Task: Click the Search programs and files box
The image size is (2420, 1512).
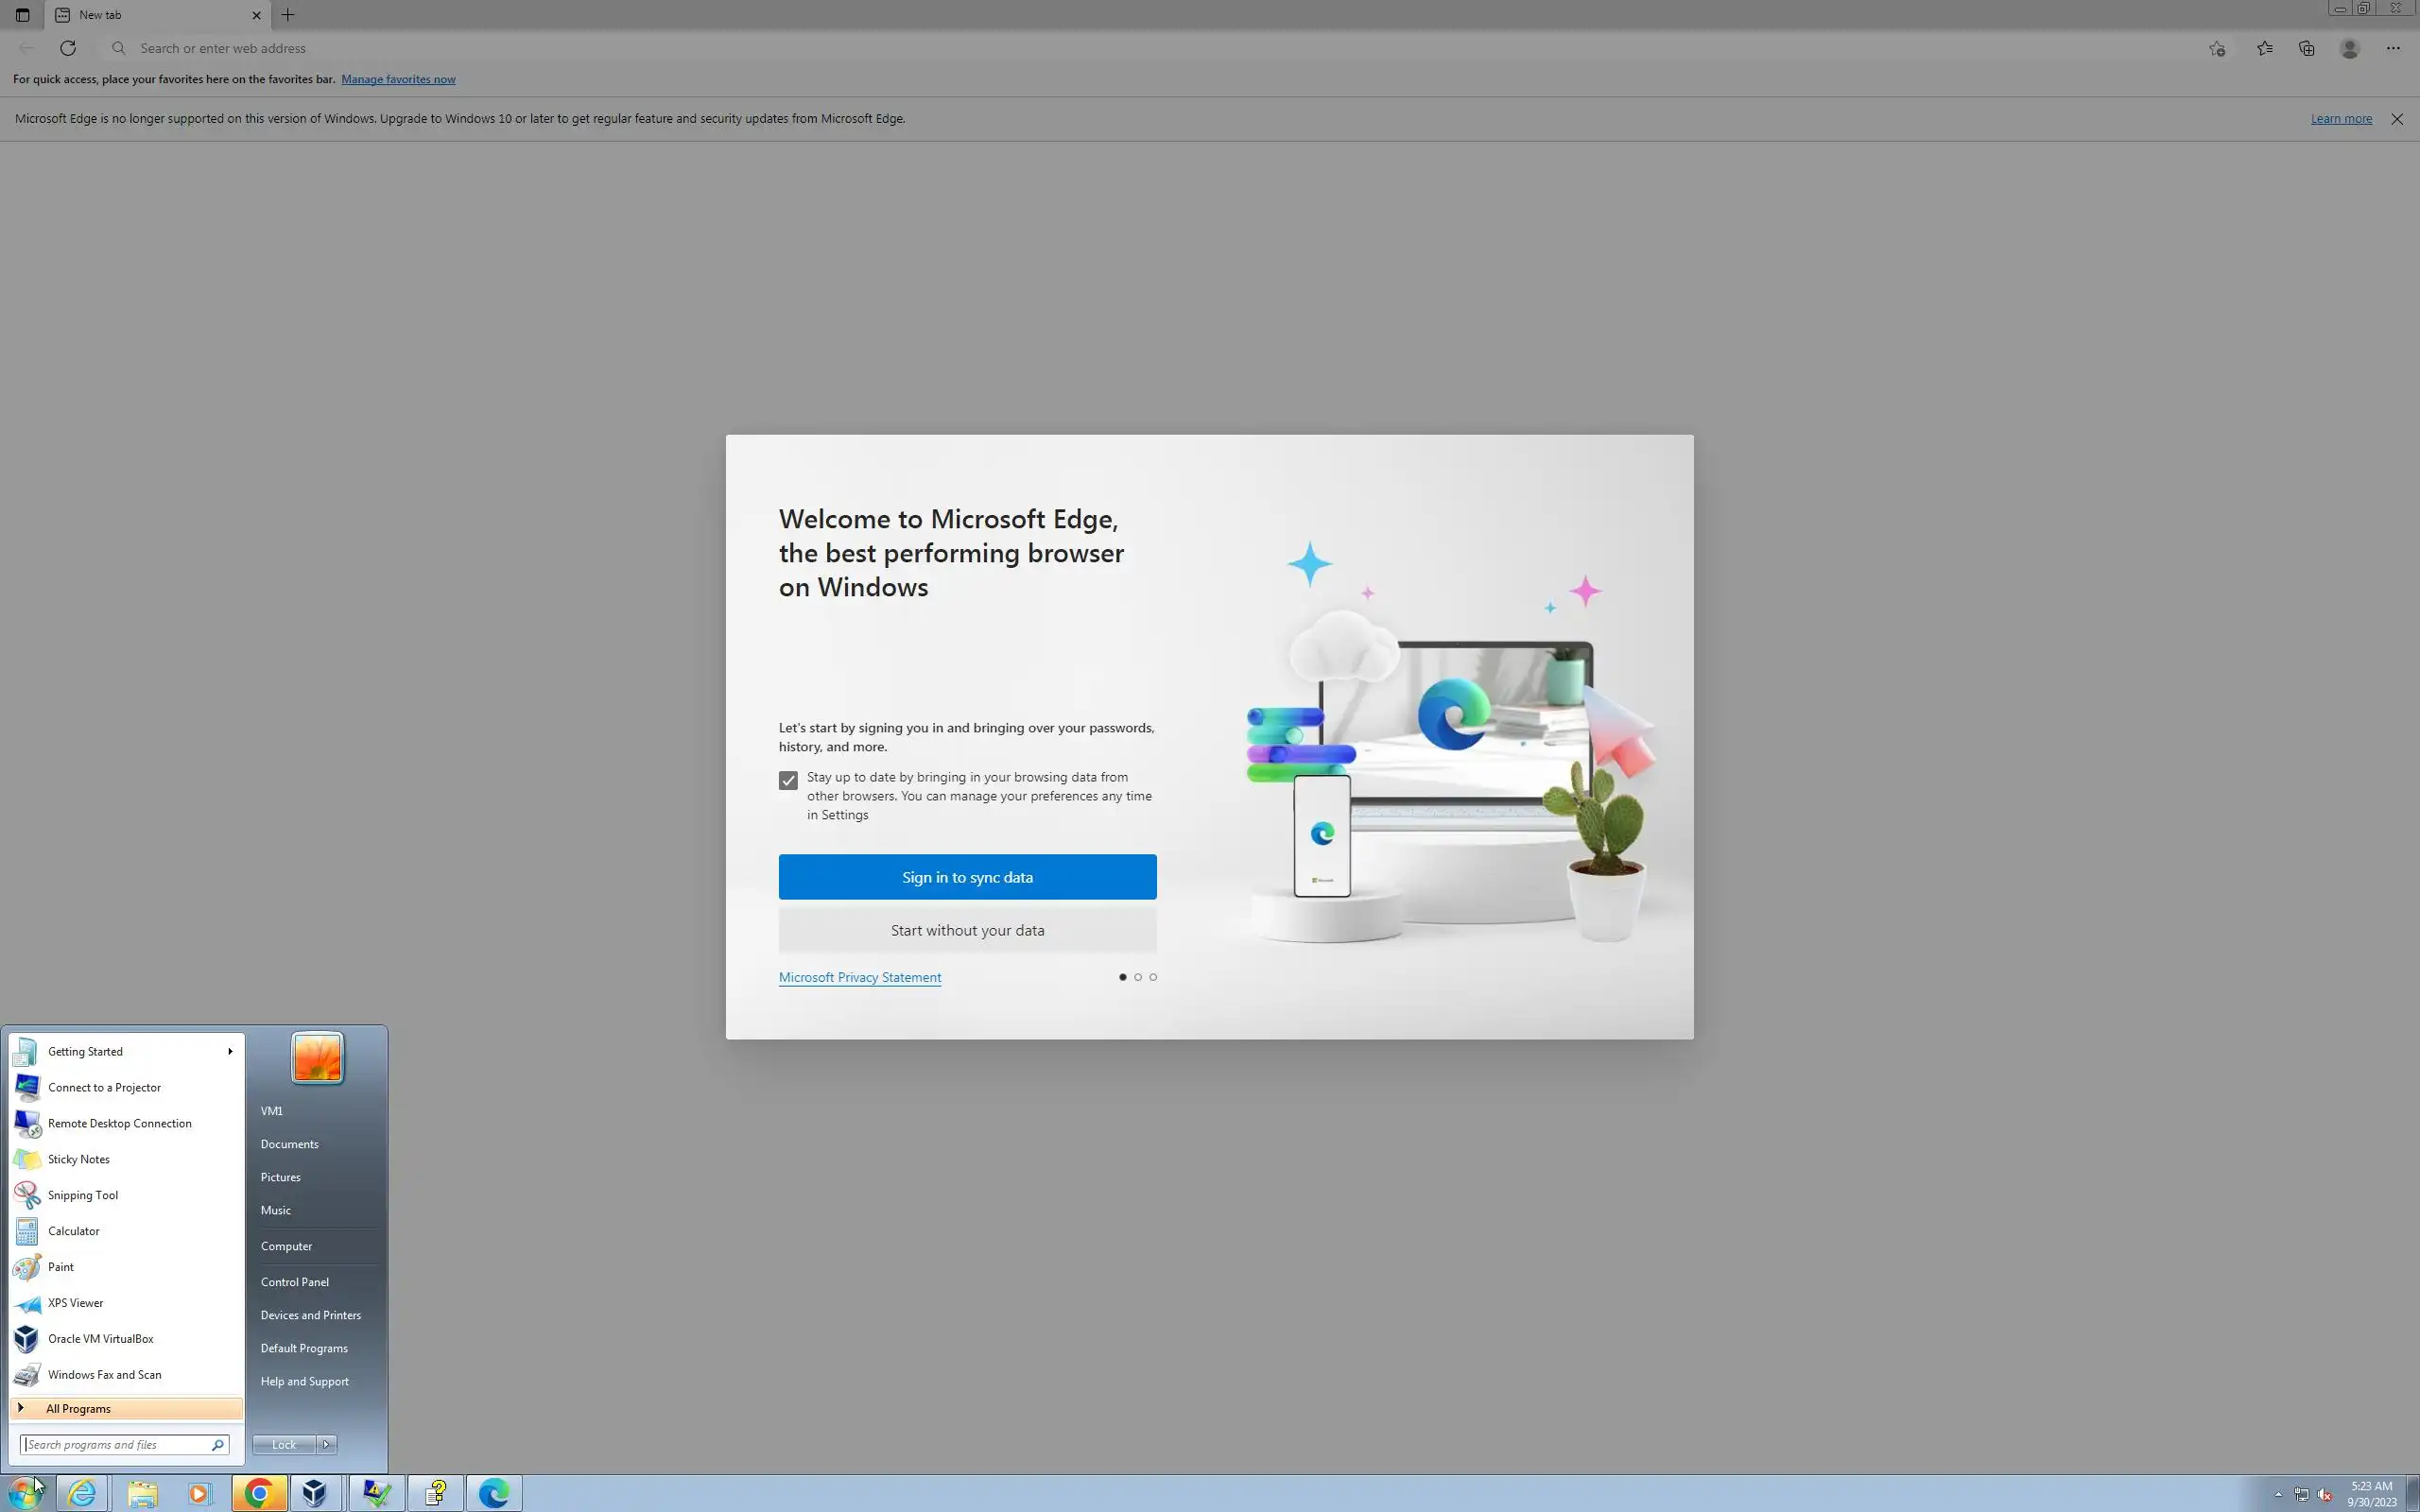Action: tap(117, 1444)
